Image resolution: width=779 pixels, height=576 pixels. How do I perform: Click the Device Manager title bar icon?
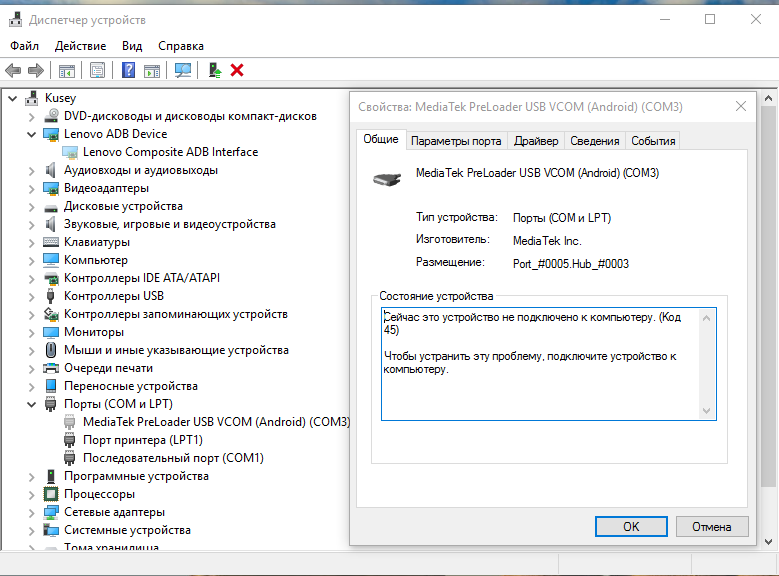coord(15,20)
